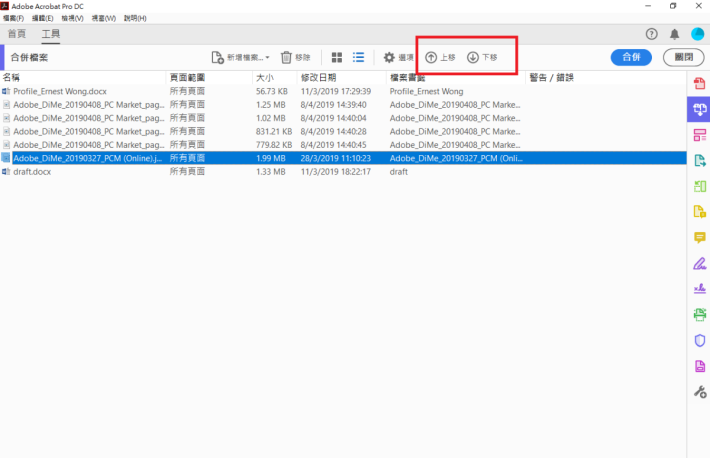The image size is (710, 458).
Task: Open the Combine Files sidebar tool
Action: tap(700, 109)
